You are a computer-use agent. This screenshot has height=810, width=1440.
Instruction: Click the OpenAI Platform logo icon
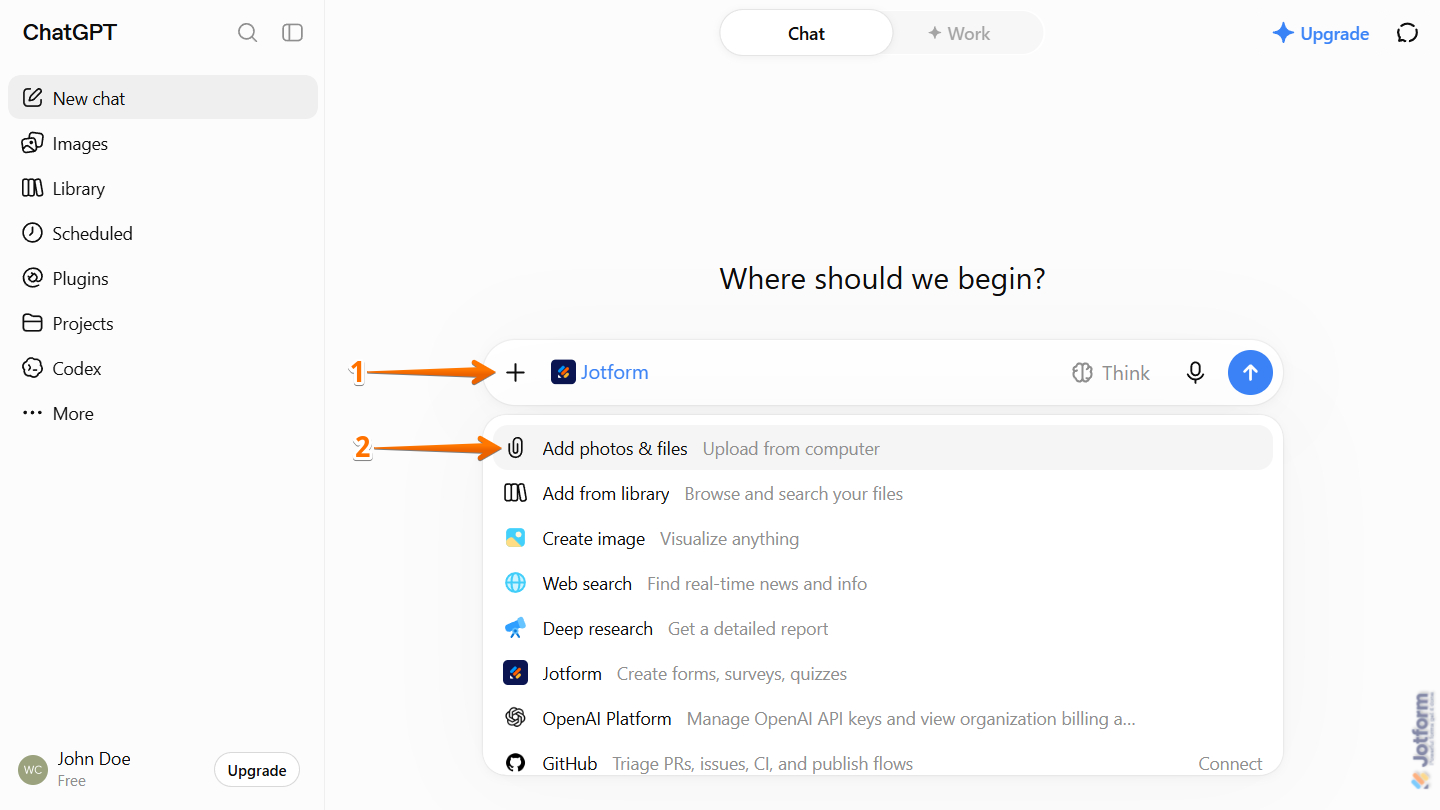pyautogui.click(x=515, y=718)
